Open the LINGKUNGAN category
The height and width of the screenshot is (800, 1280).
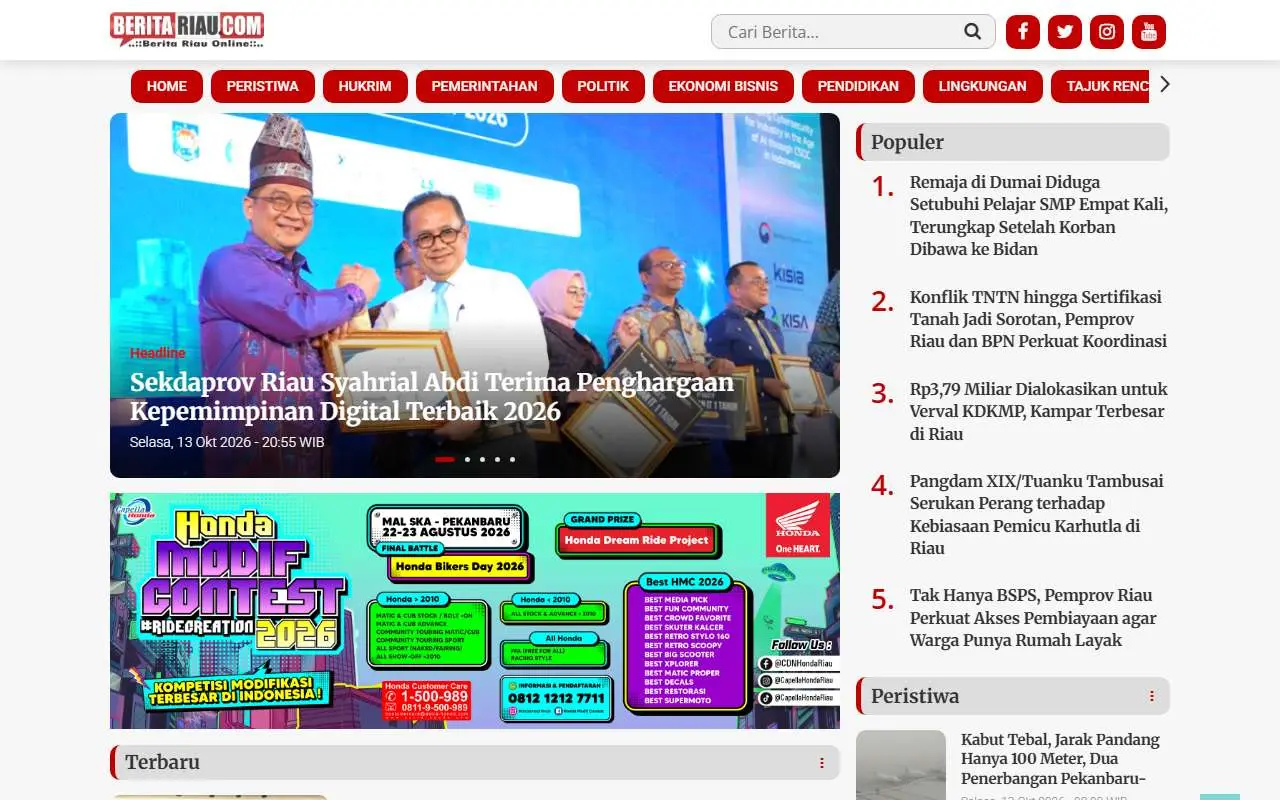(x=982, y=86)
